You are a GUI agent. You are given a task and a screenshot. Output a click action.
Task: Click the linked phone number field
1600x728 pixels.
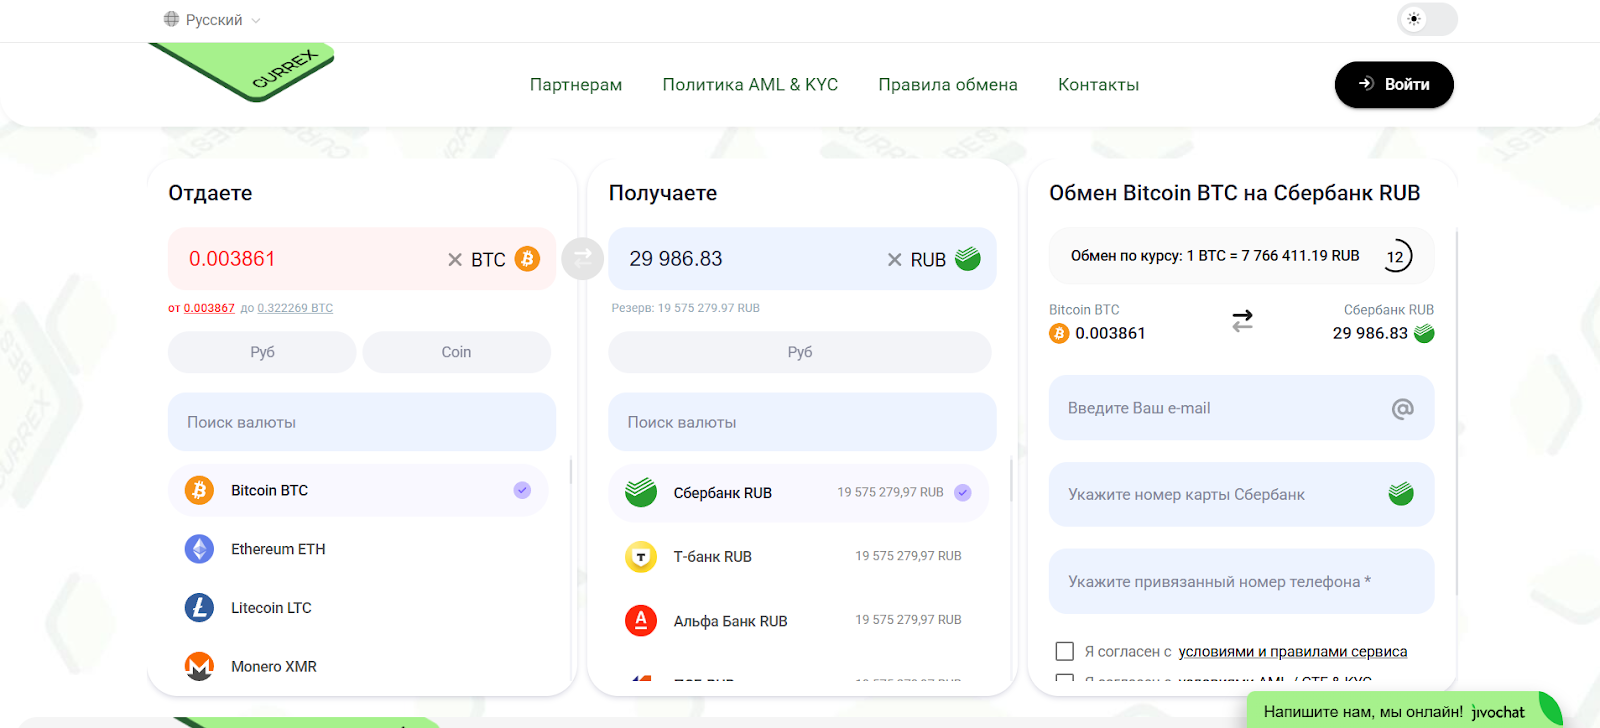[x=1241, y=581]
